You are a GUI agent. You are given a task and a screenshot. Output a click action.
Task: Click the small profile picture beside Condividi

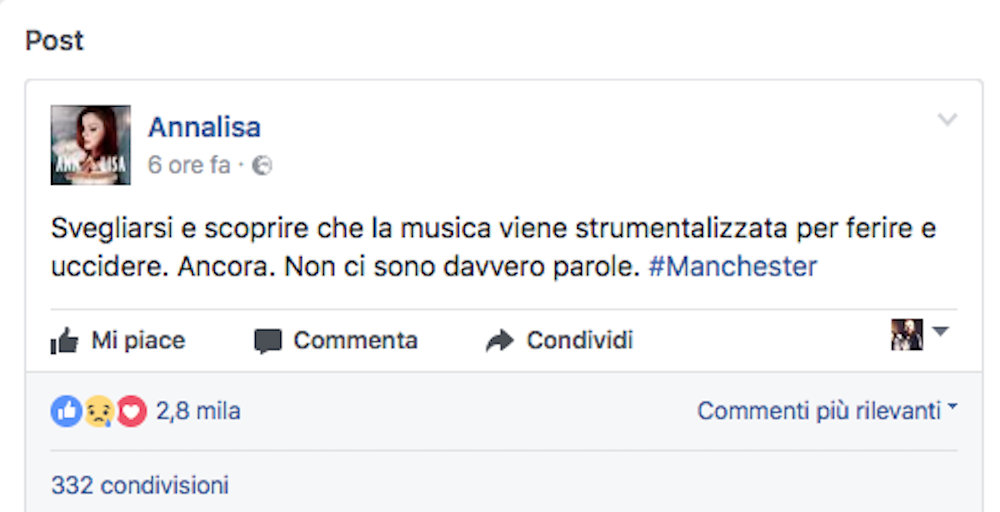[x=906, y=335]
